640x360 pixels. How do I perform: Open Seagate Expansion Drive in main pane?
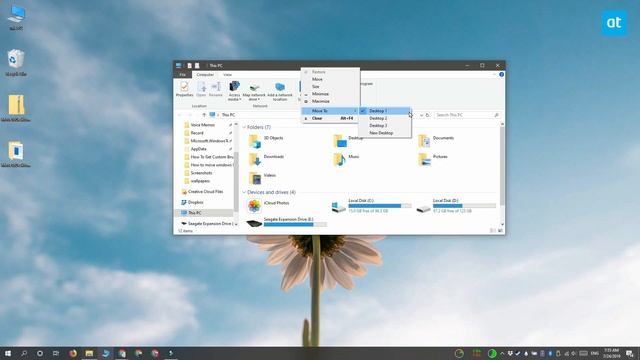[287, 222]
